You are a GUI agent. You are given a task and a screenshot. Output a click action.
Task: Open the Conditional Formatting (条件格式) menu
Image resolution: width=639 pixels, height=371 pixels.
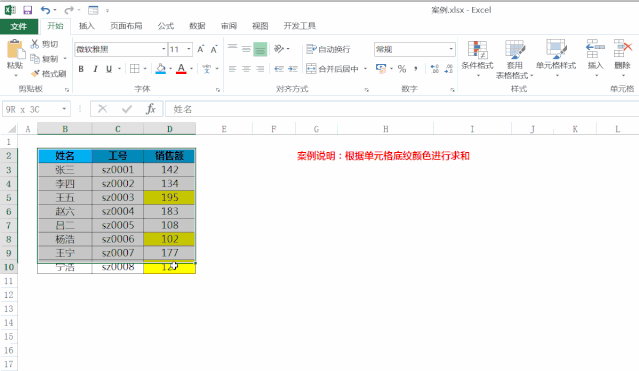click(x=477, y=58)
